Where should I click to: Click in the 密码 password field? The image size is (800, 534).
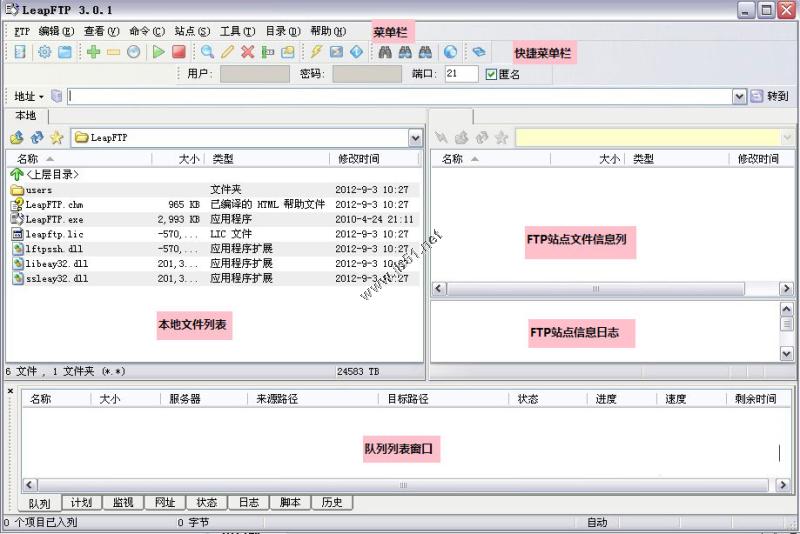click(367, 74)
